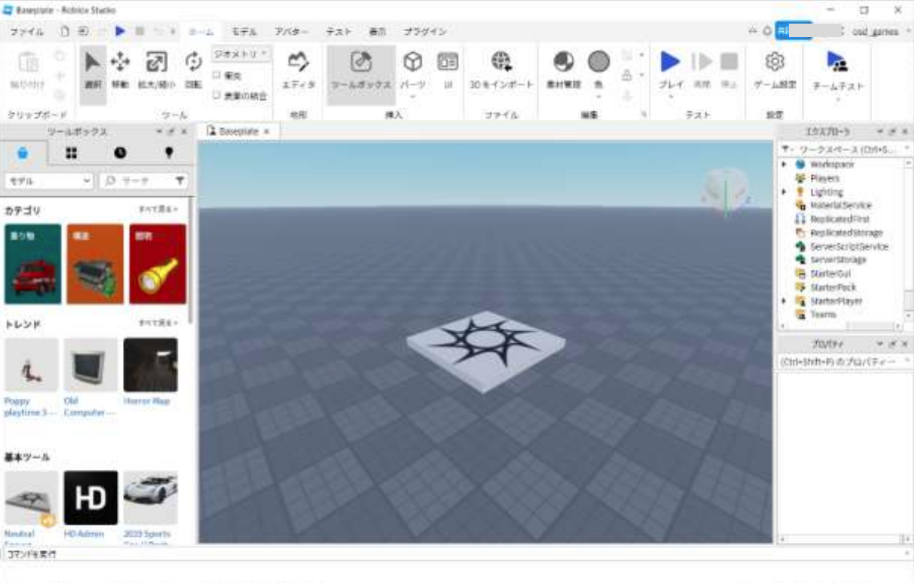Enable the Join Surfaces (表面の結合) checkbox

[216, 95]
